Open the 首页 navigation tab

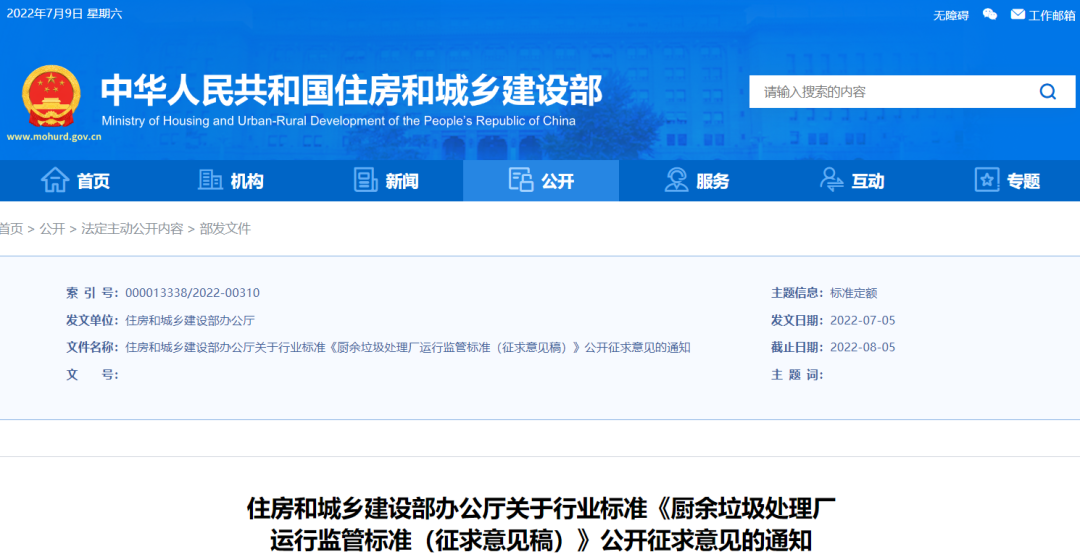[x=76, y=181]
